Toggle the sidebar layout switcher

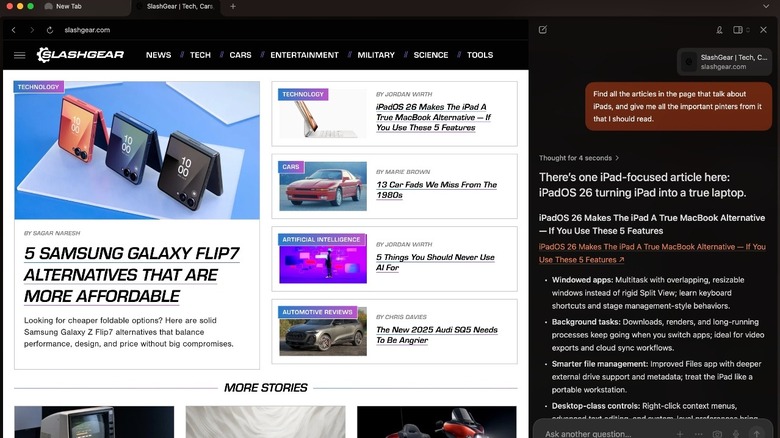740,30
